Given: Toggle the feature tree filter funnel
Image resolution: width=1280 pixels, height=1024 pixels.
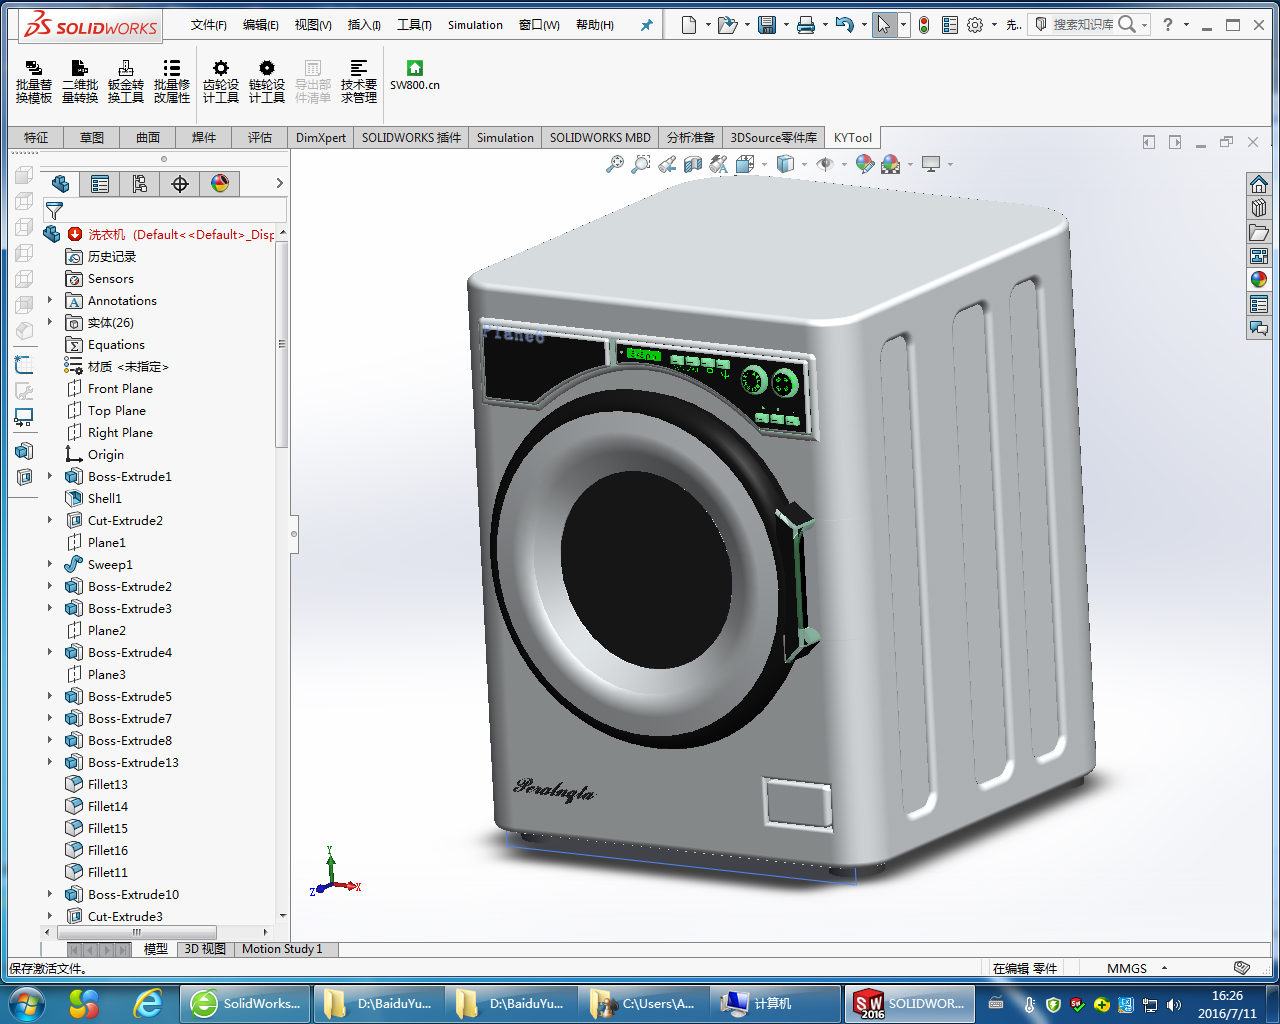Looking at the screenshot, I should pos(54,210).
